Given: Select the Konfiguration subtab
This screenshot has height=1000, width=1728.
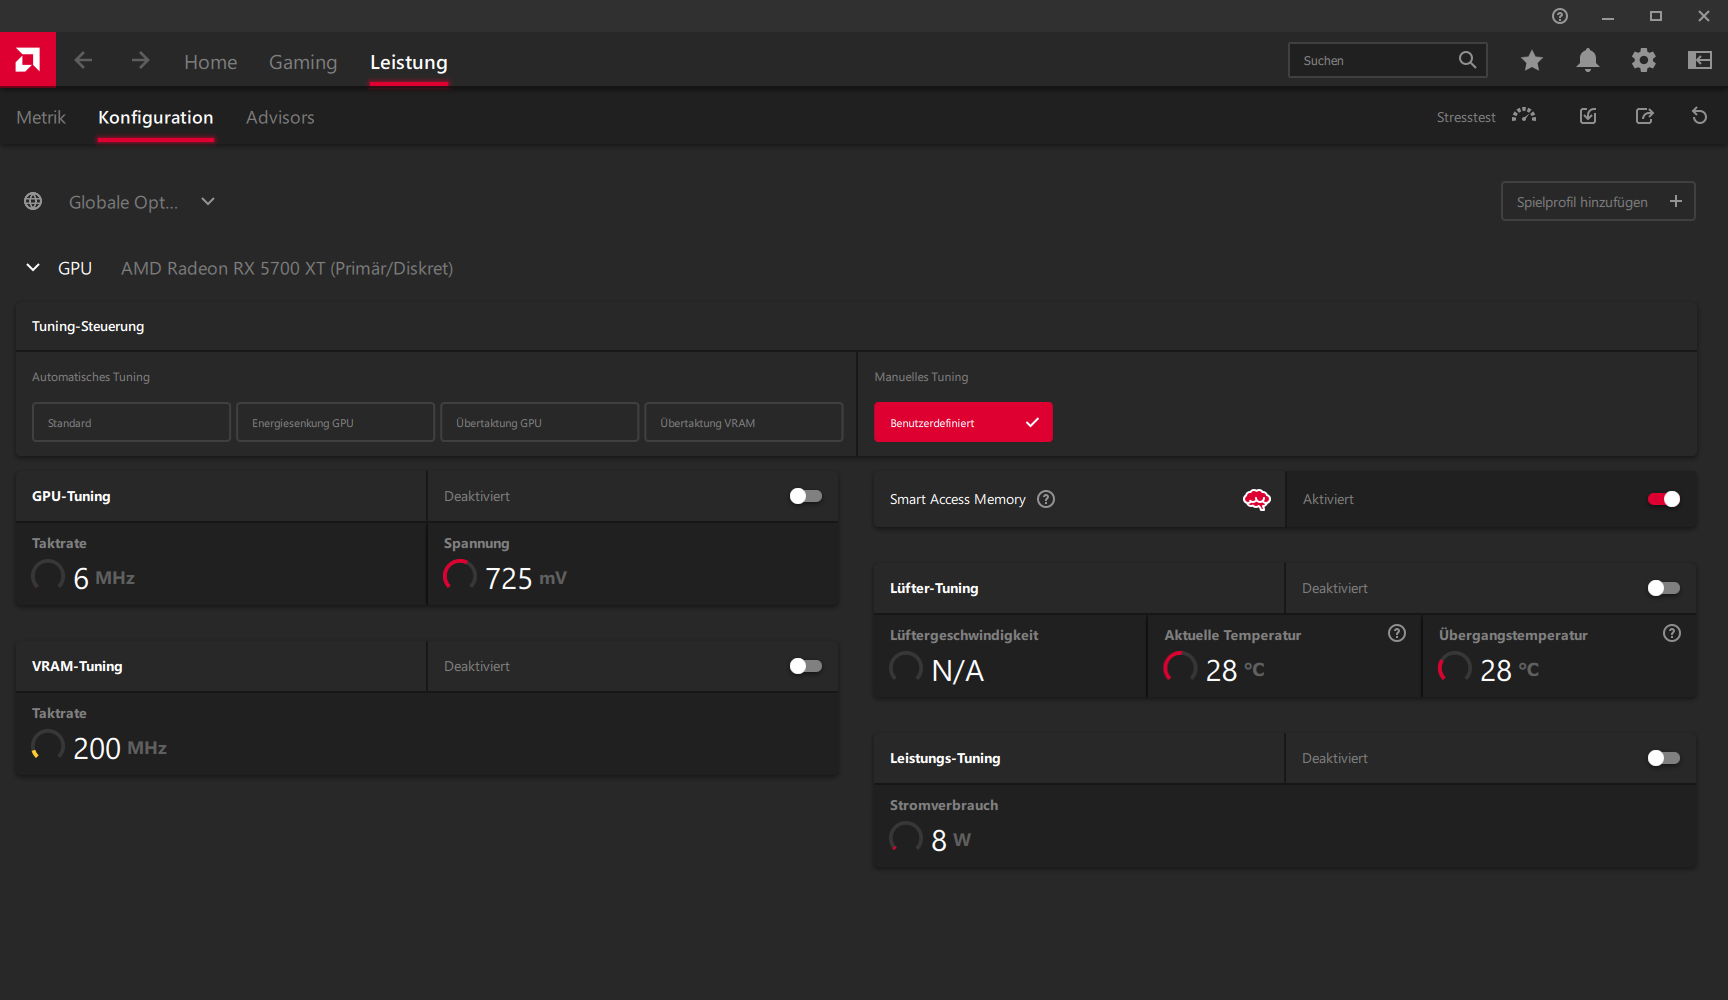Looking at the screenshot, I should click(x=156, y=117).
